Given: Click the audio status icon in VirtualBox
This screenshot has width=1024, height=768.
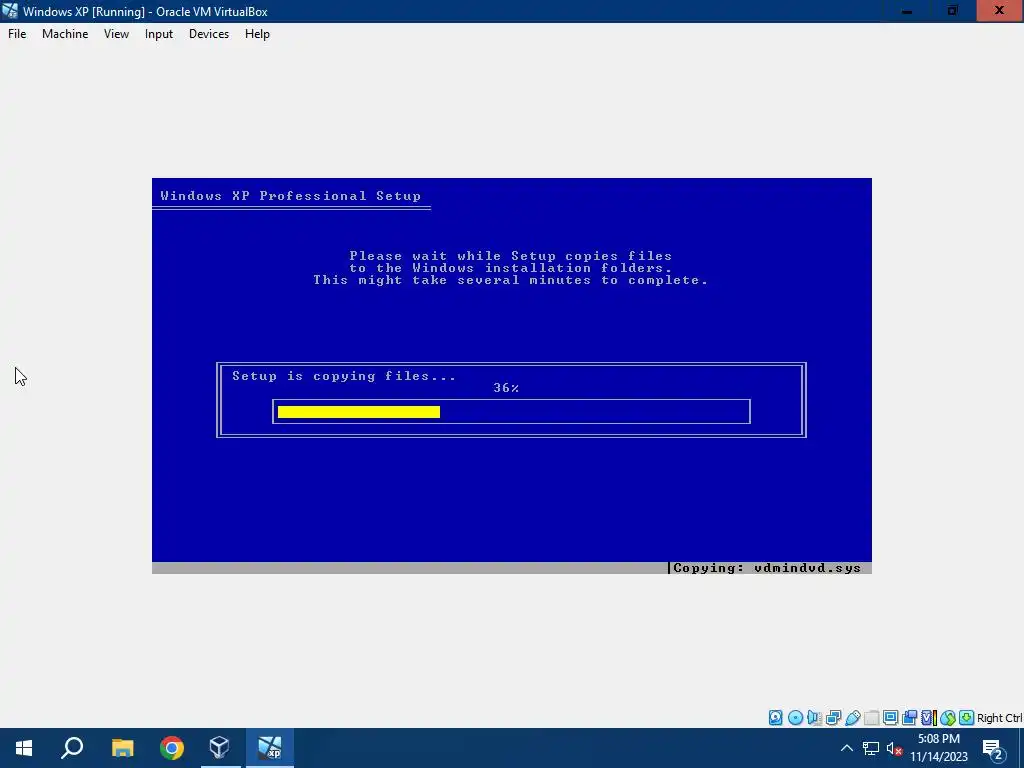Looking at the screenshot, I should tap(814, 718).
